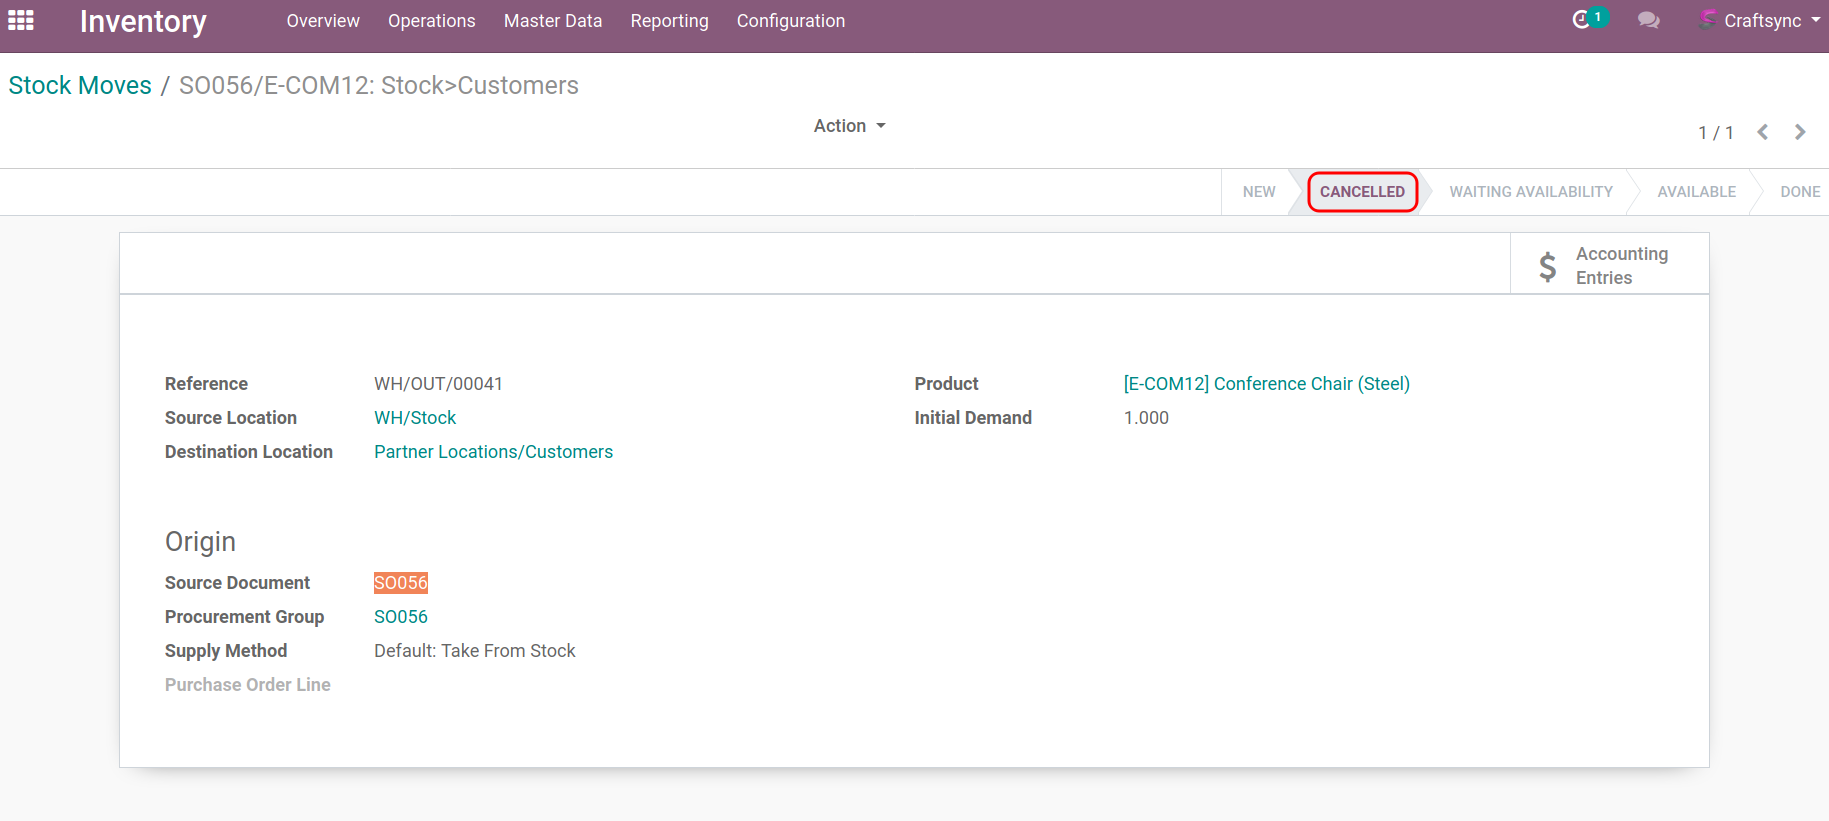1829x821 pixels.
Task: Navigate back to Stock Moves breadcrumb
Action: click(80, 86)
